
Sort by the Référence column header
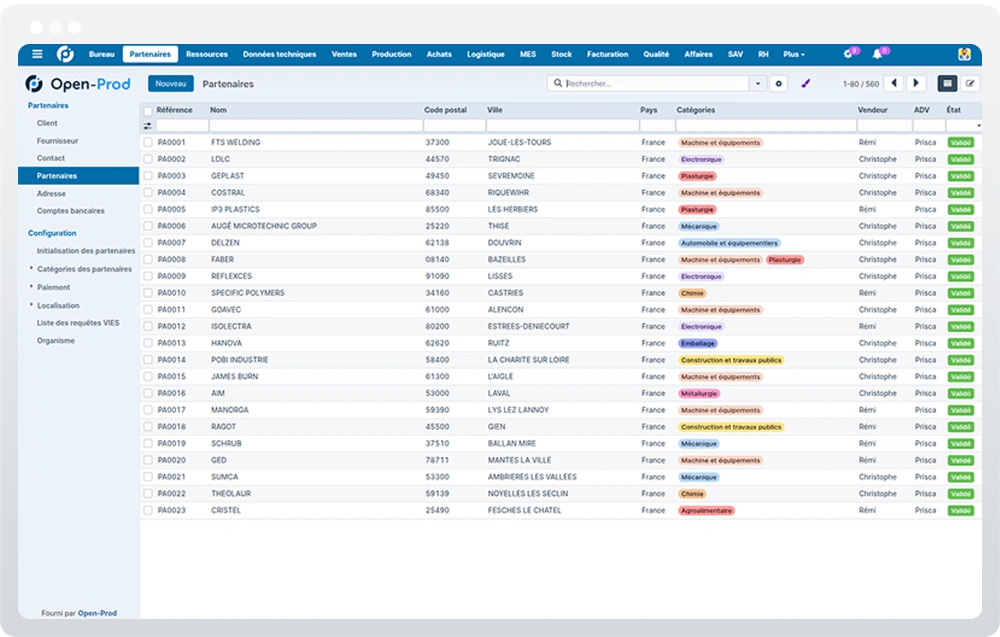click(174, 110)
